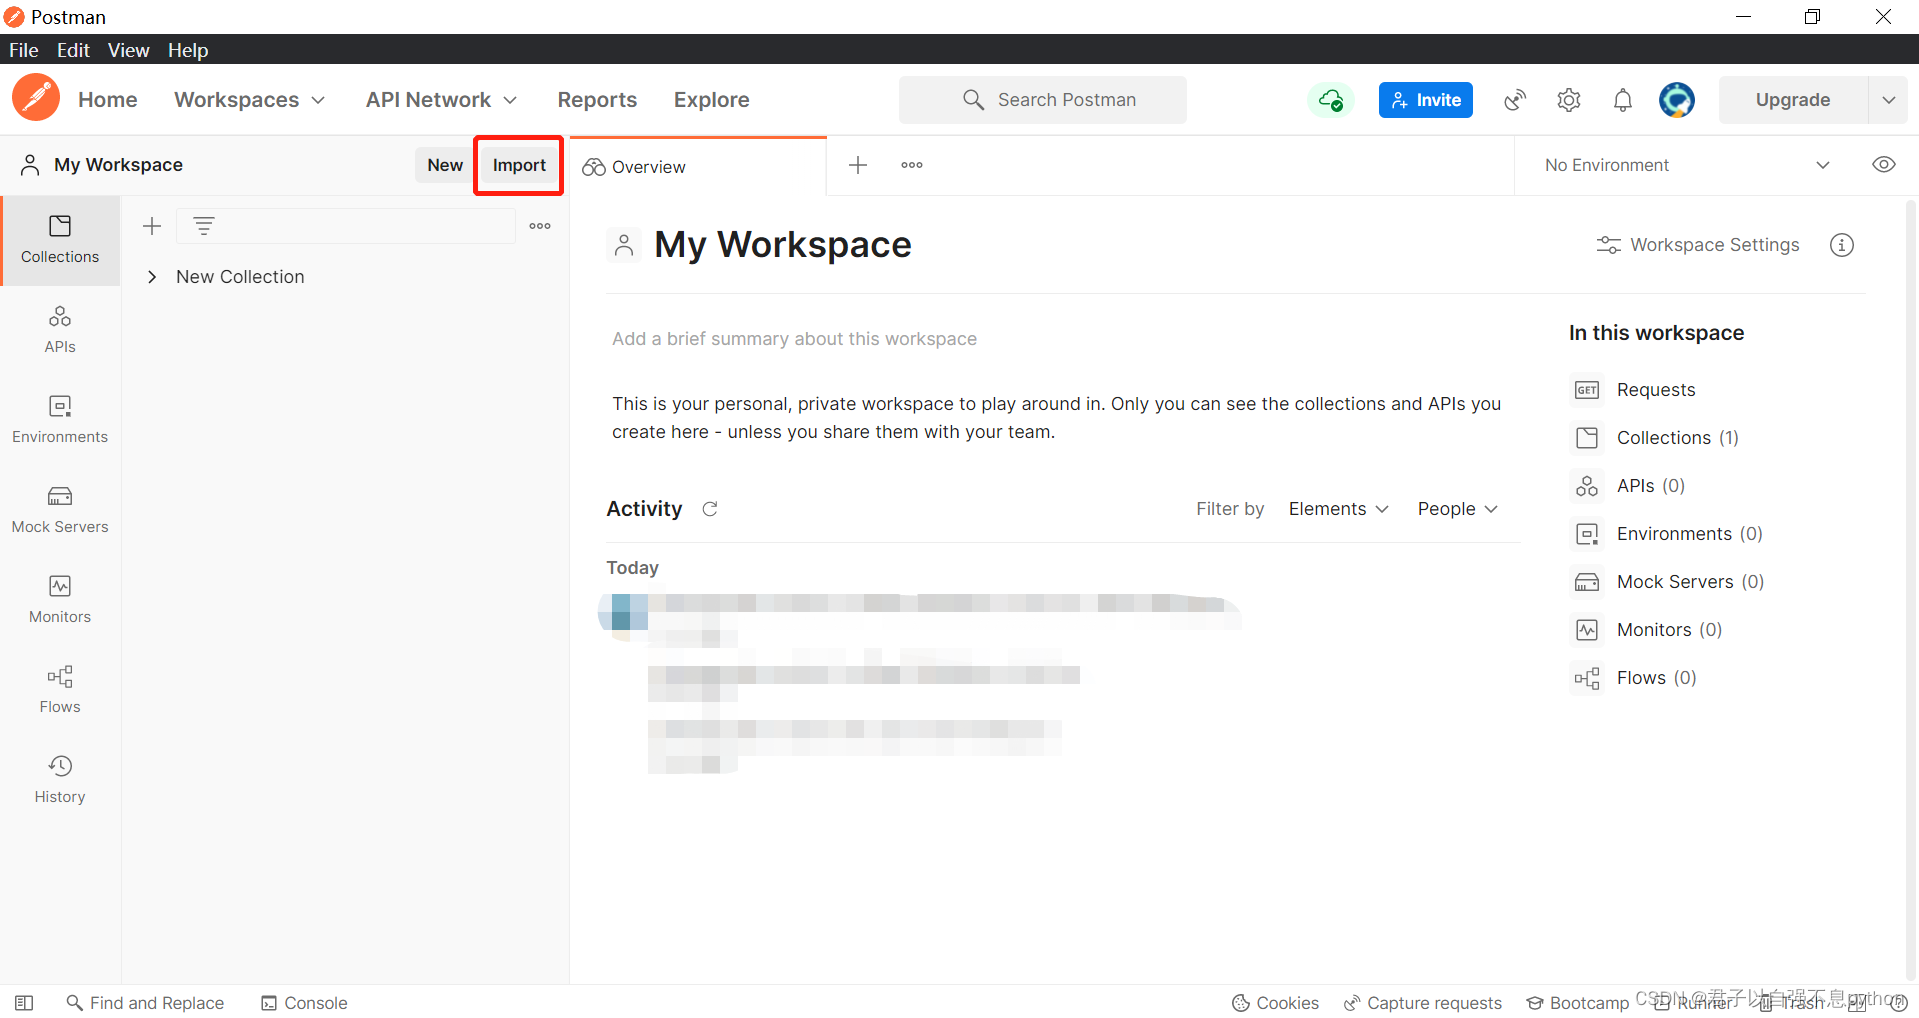Open Reports page
This screenshot has width=1919, height=1018.
click(x=597, y=100)
